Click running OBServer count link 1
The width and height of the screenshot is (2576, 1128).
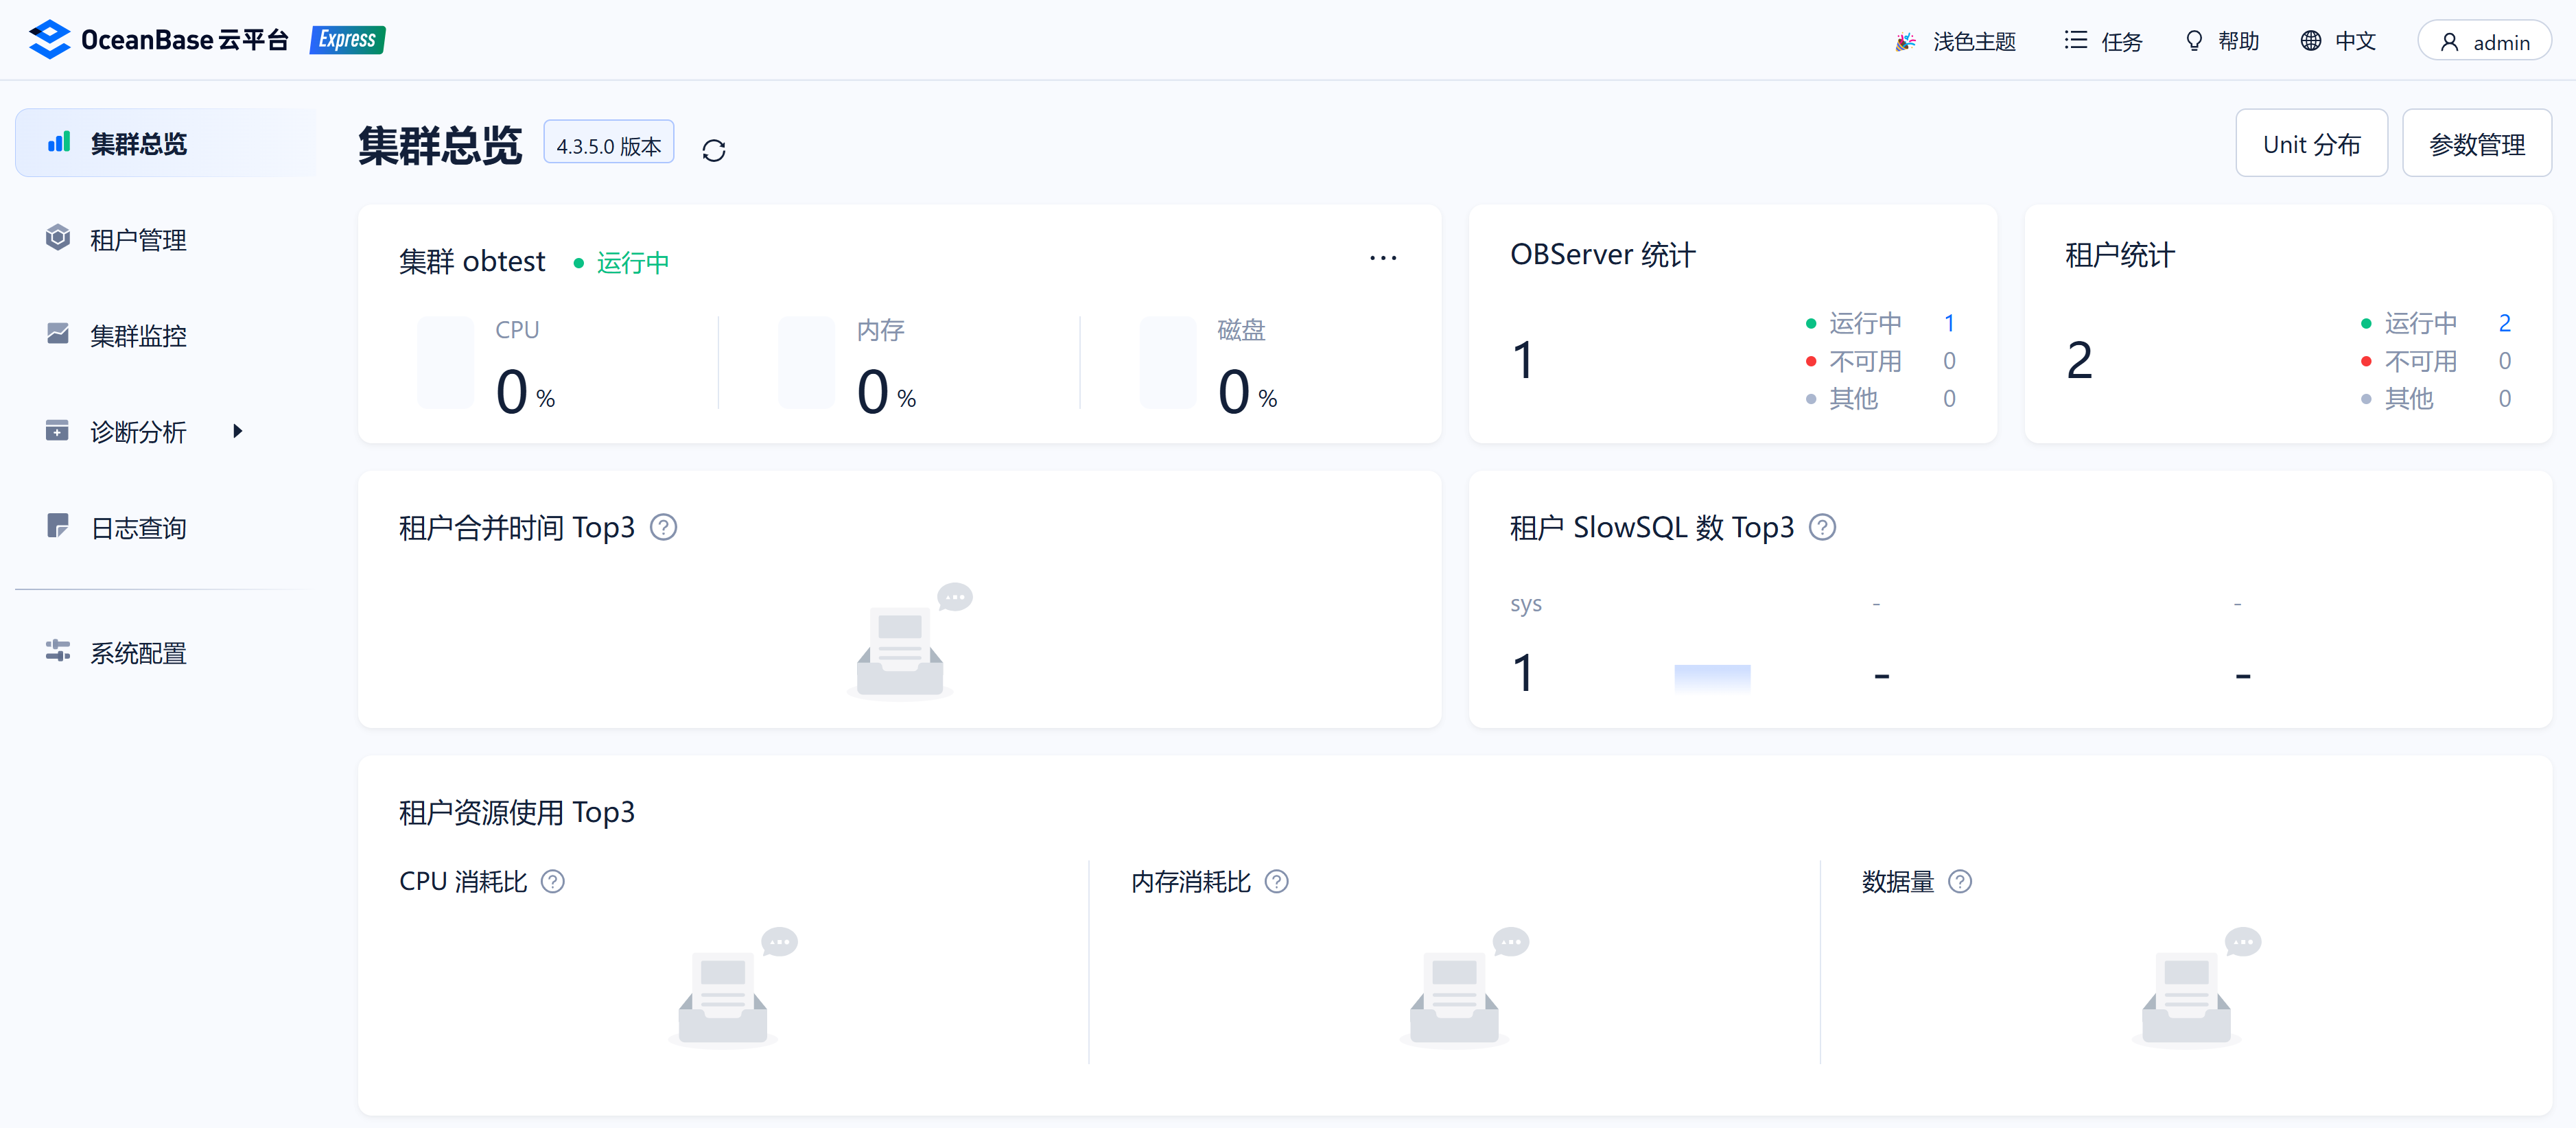pos(1949,323)
